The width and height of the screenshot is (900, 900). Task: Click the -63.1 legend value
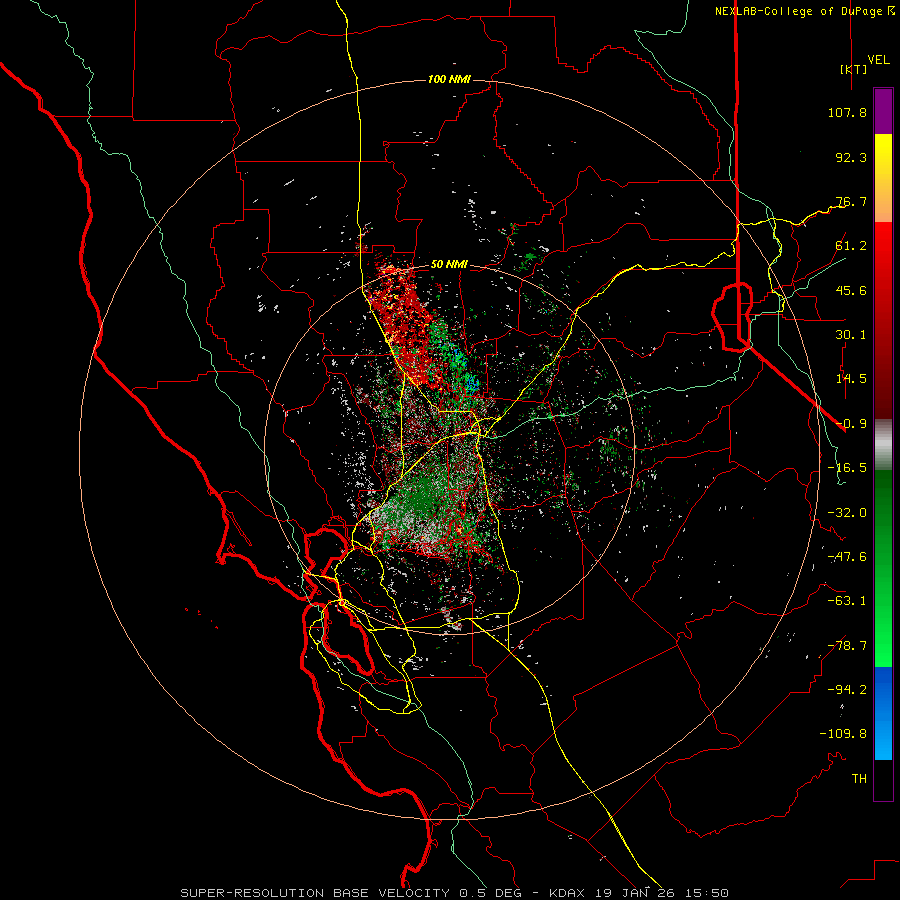coord(847,601)
